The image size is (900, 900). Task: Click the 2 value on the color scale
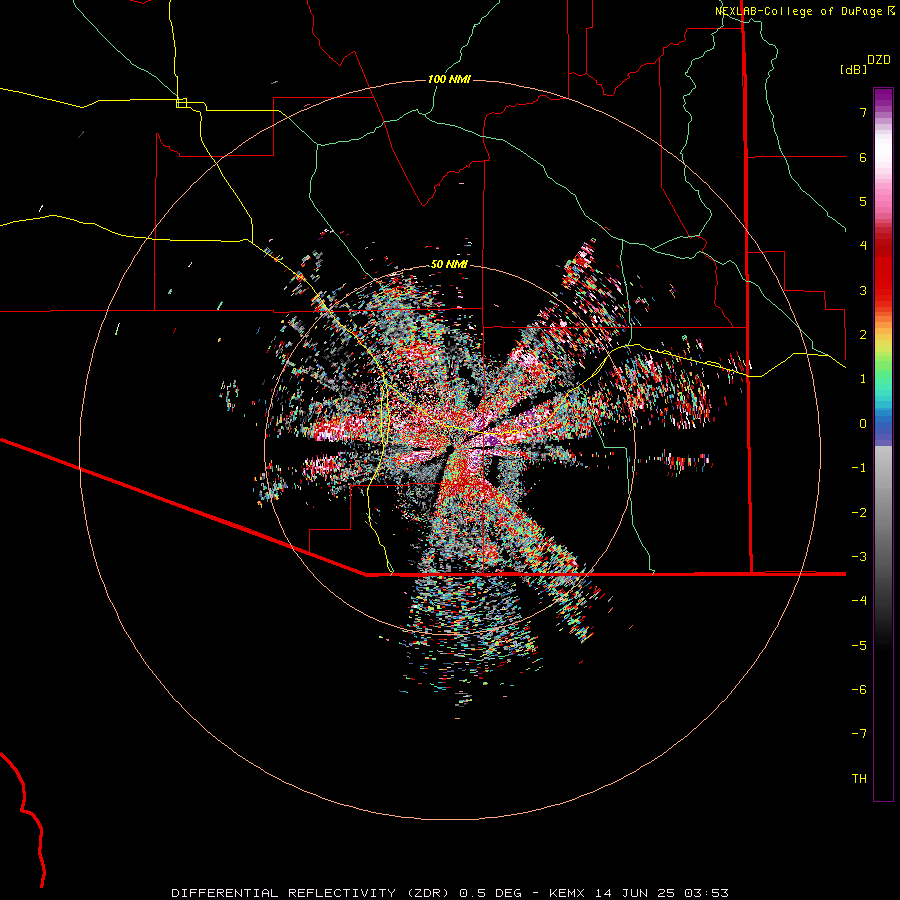pos(863,335)
